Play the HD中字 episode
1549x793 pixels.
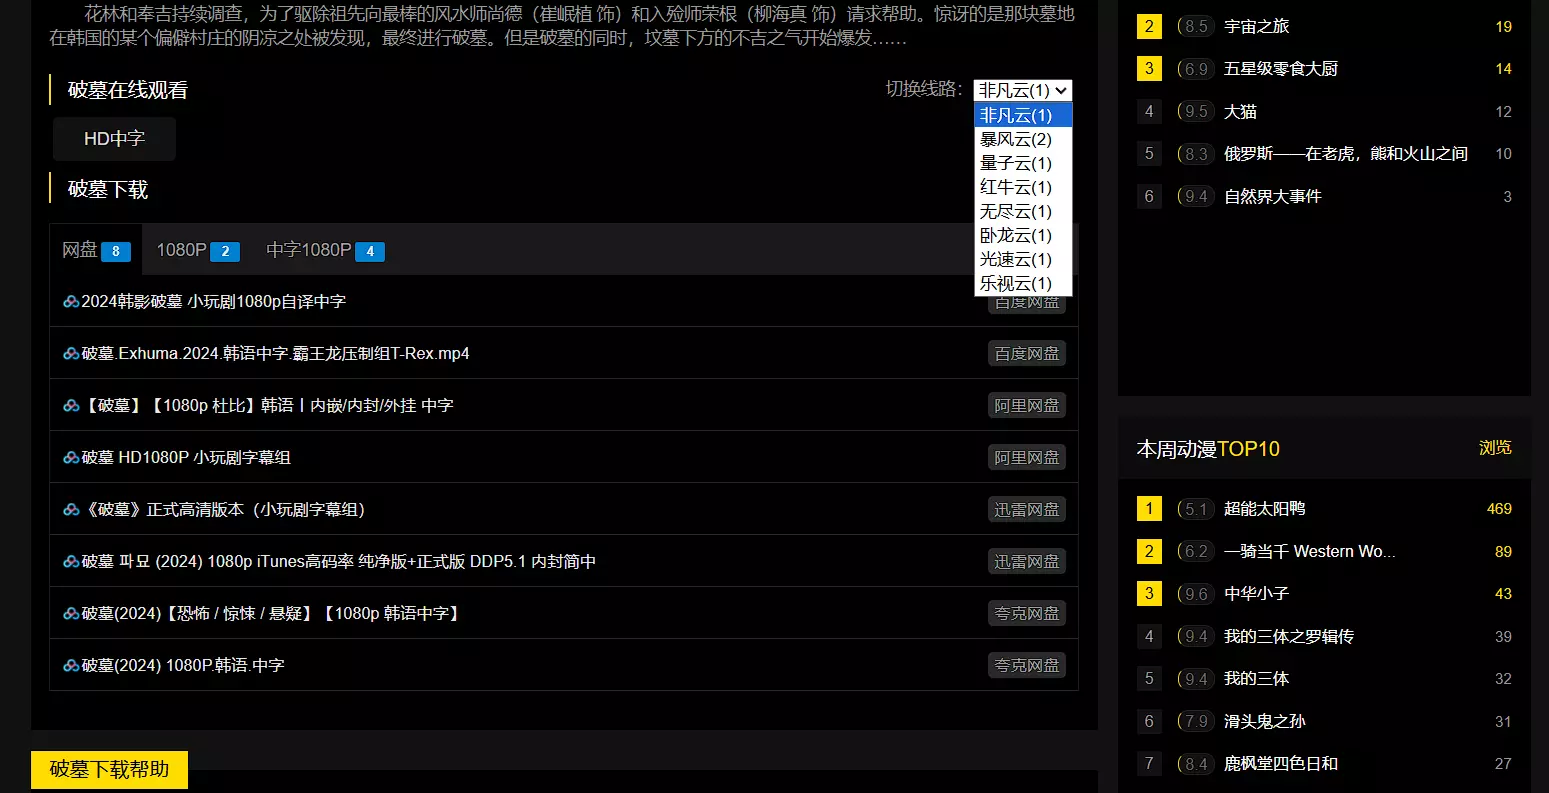[x=114, y=139]
